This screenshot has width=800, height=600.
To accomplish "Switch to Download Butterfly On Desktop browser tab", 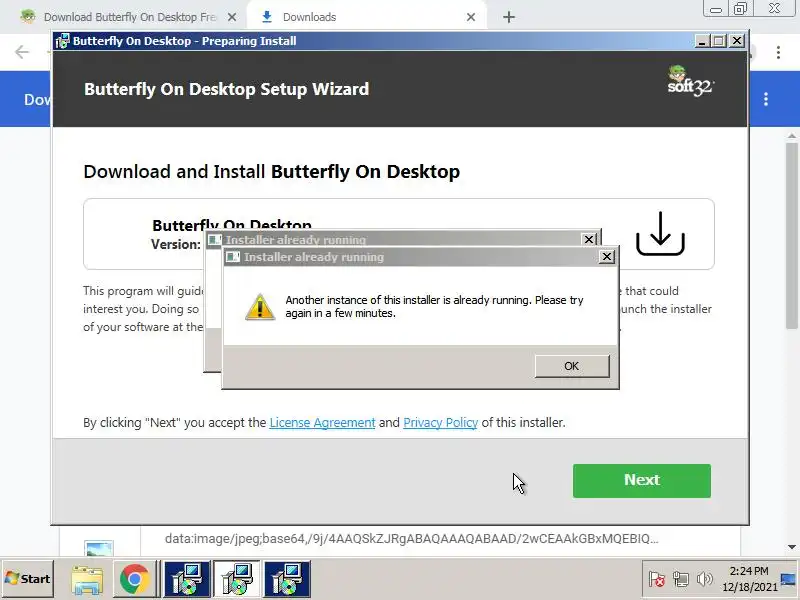I will (x=129, y=17).
